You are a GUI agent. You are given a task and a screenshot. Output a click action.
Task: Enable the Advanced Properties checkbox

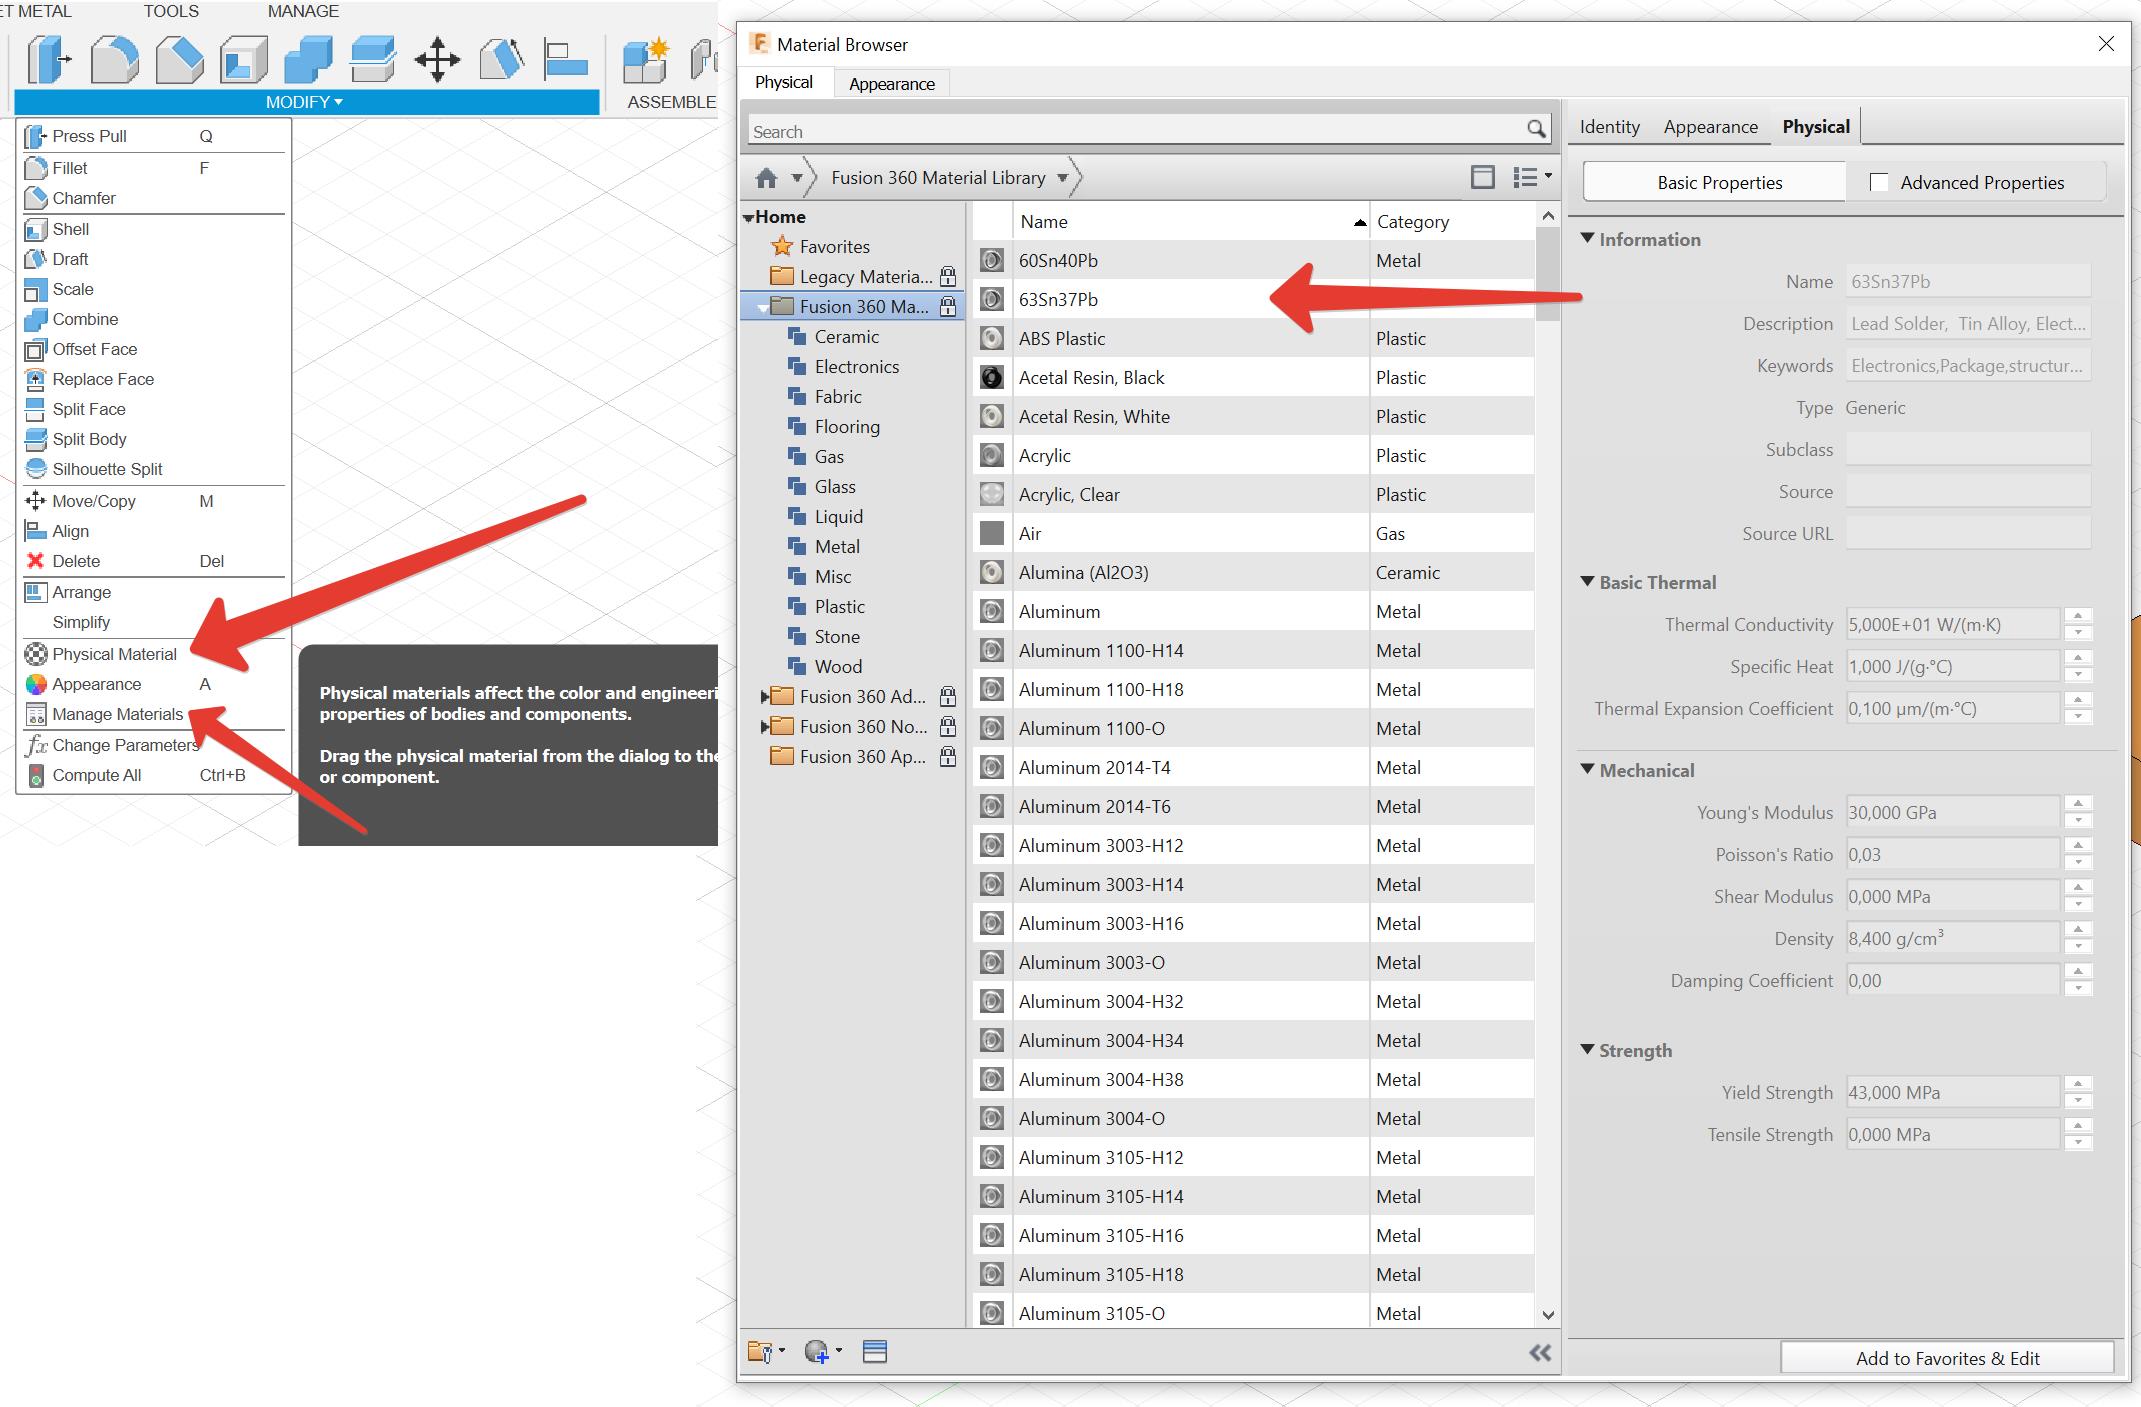1879,182
